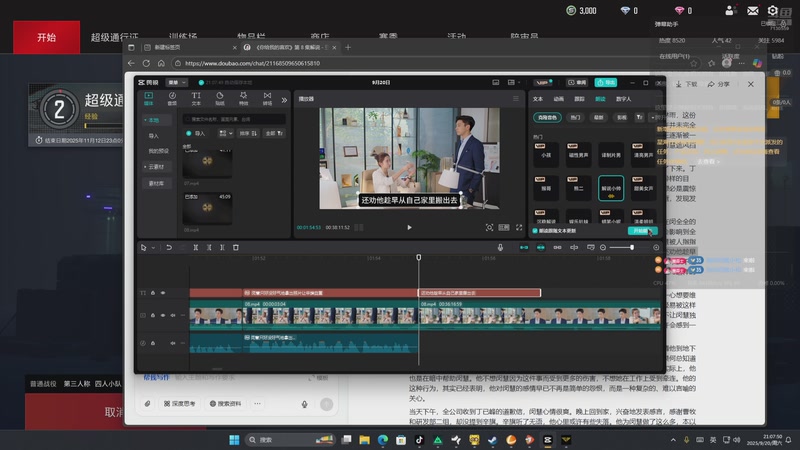The image size is (800, 450).
Task: Play the video in the preview player
Action: point(408,228)
